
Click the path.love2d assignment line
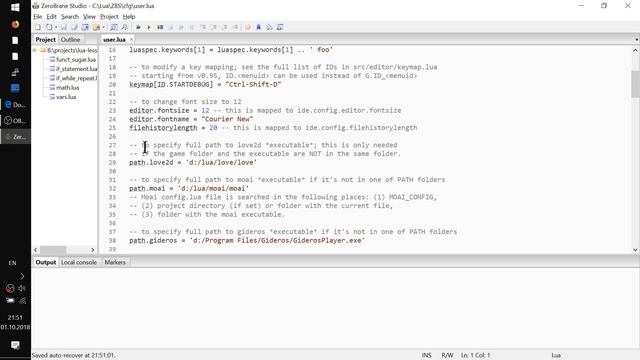click(x=193, y=162)
